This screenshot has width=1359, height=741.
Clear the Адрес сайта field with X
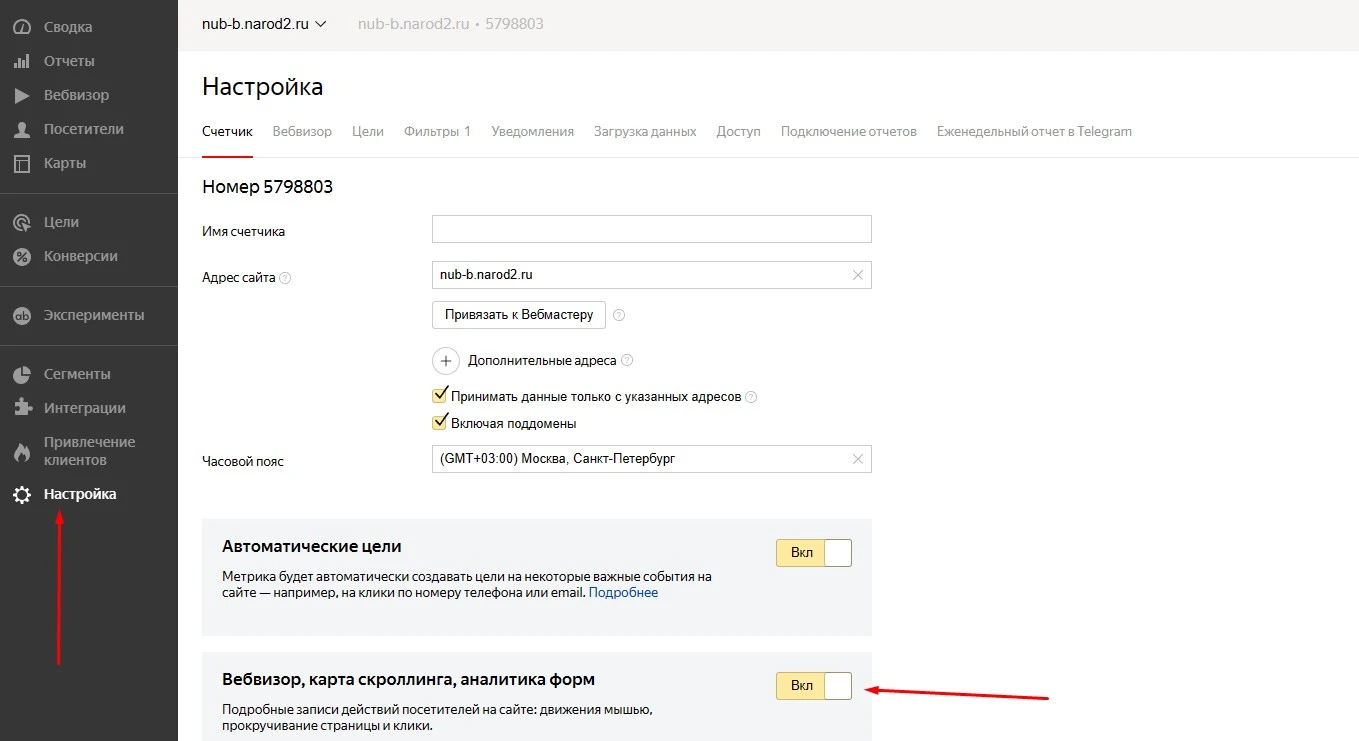(x=857, y=275)
